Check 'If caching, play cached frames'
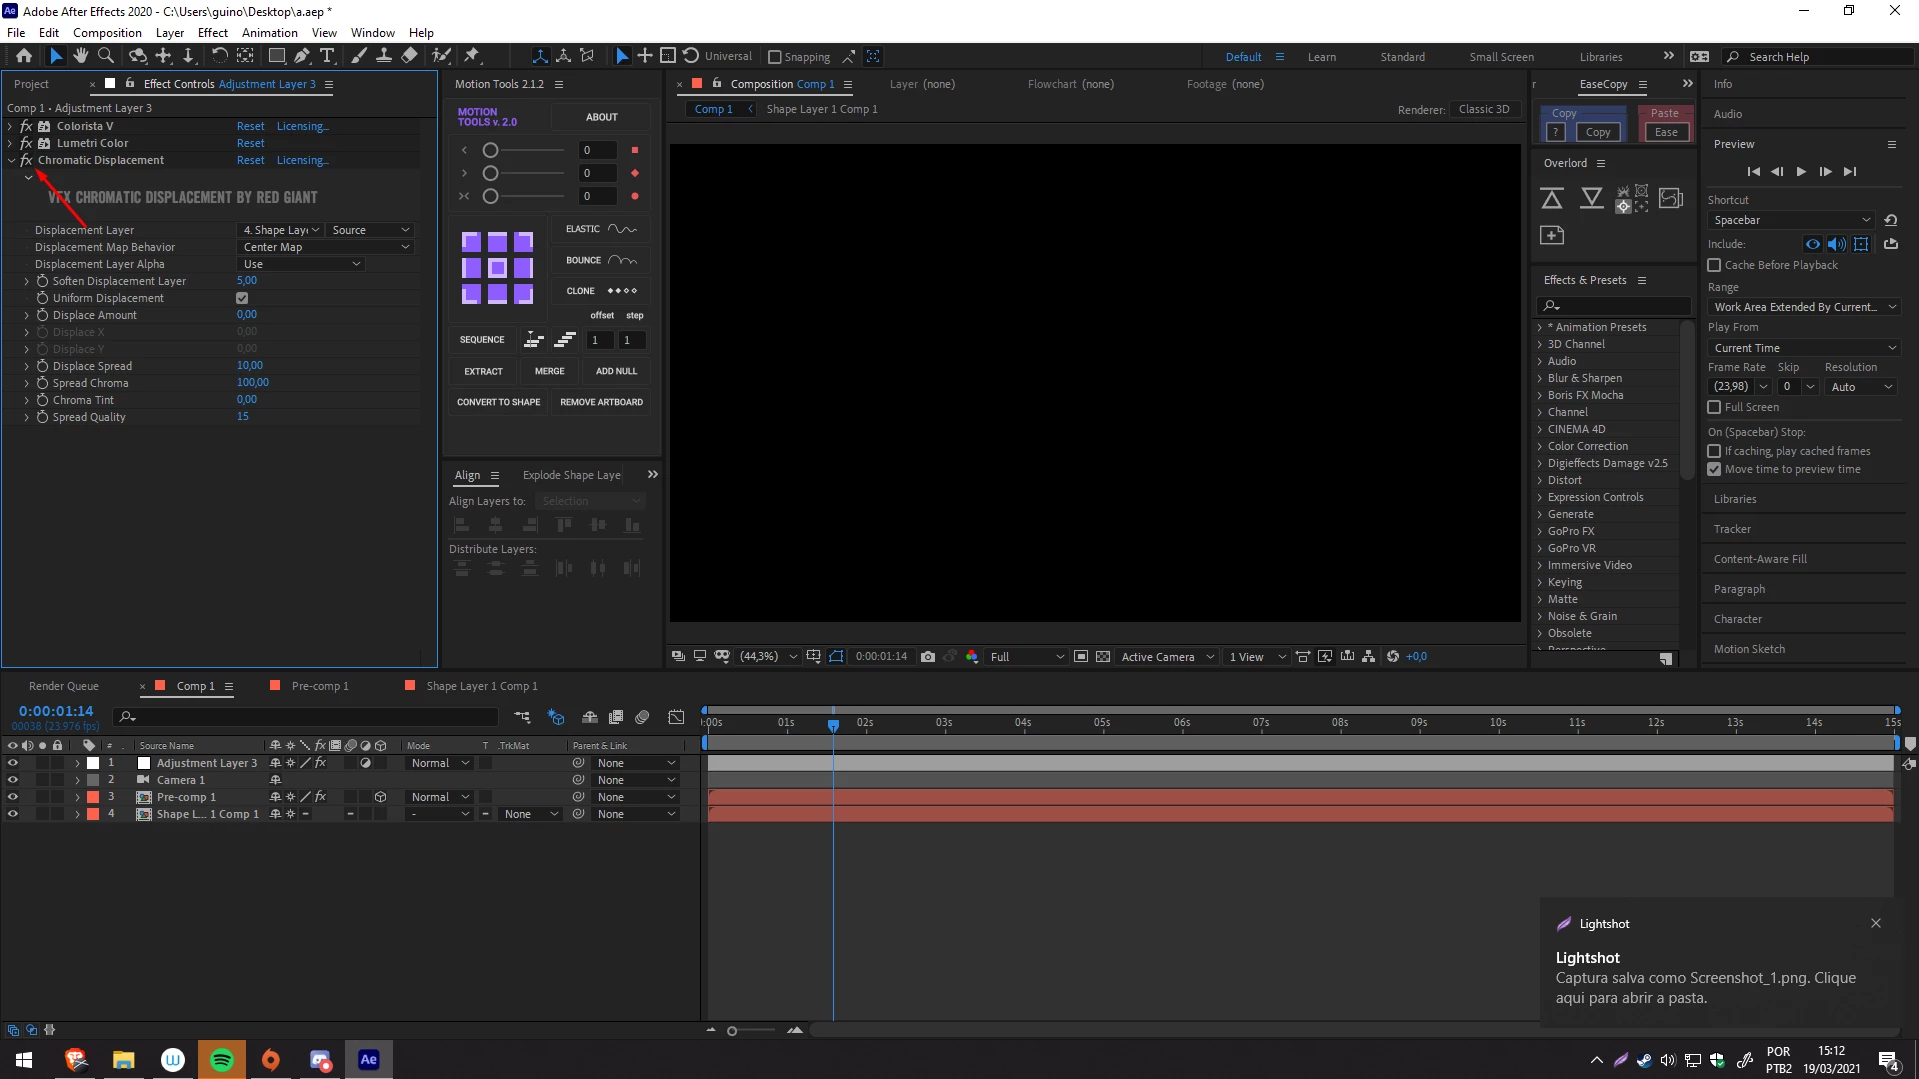 click(1714, 451)
